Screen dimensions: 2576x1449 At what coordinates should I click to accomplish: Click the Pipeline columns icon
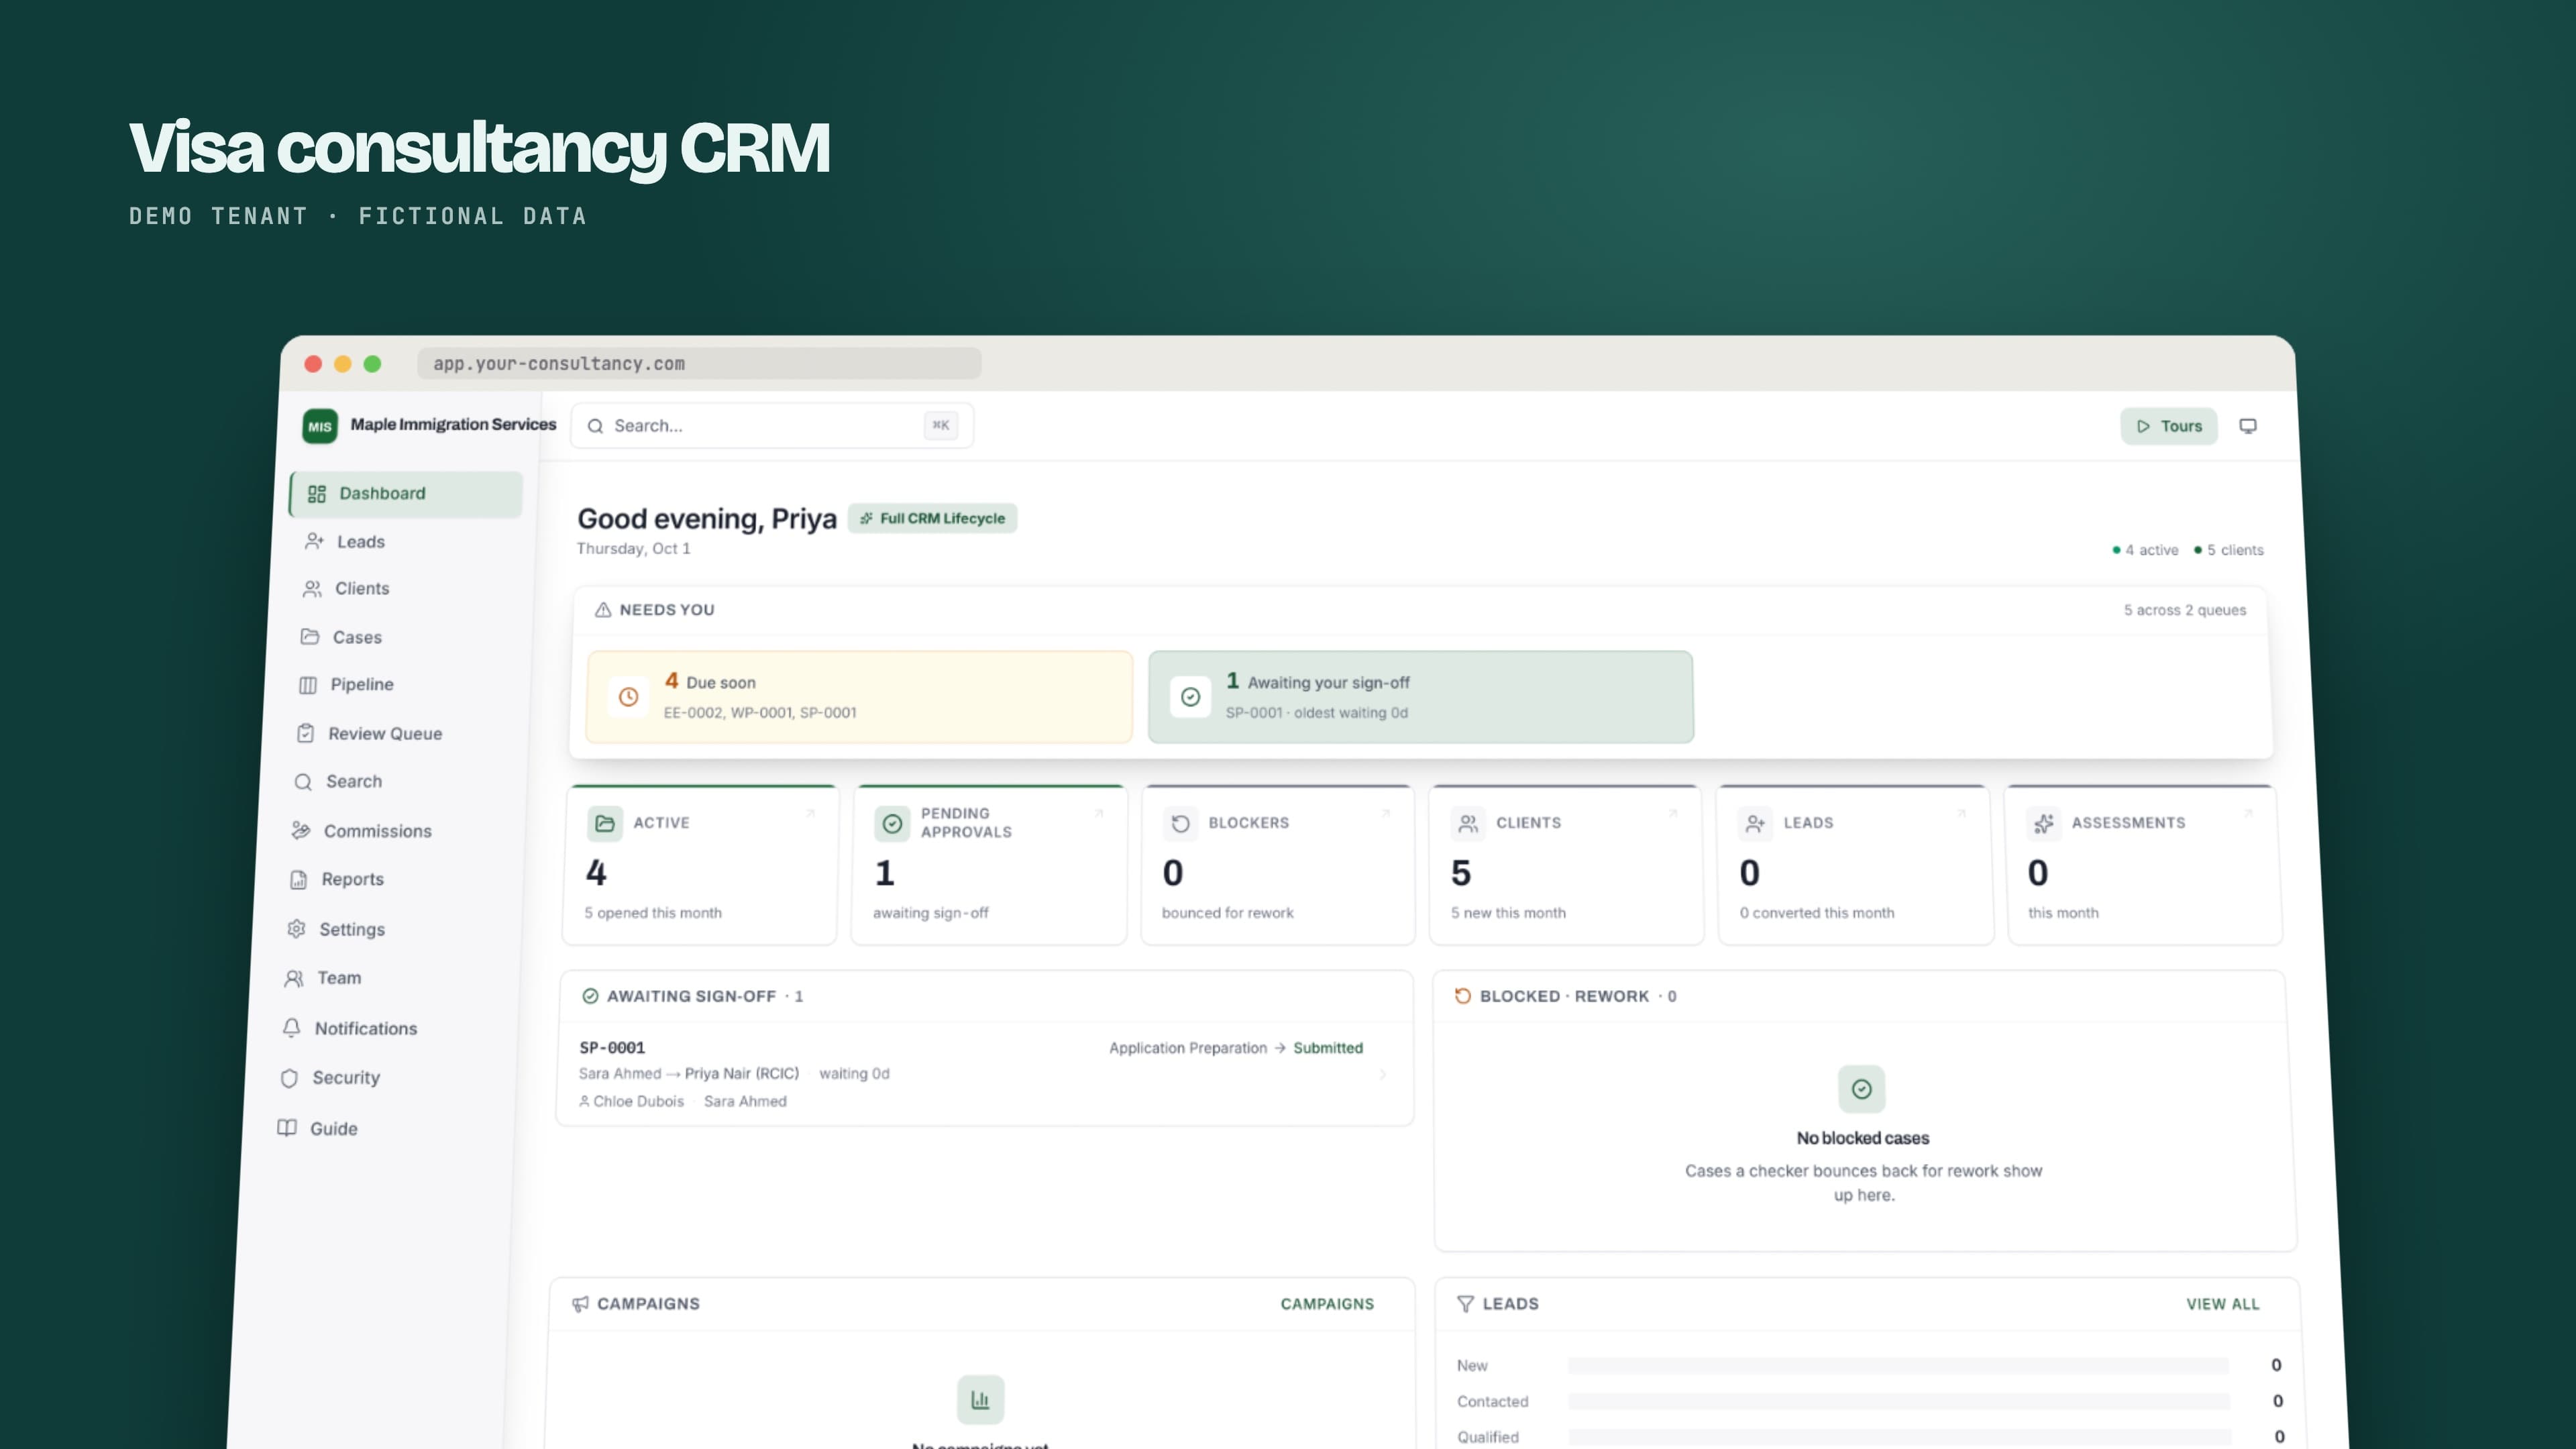click(x=308, y=685)
